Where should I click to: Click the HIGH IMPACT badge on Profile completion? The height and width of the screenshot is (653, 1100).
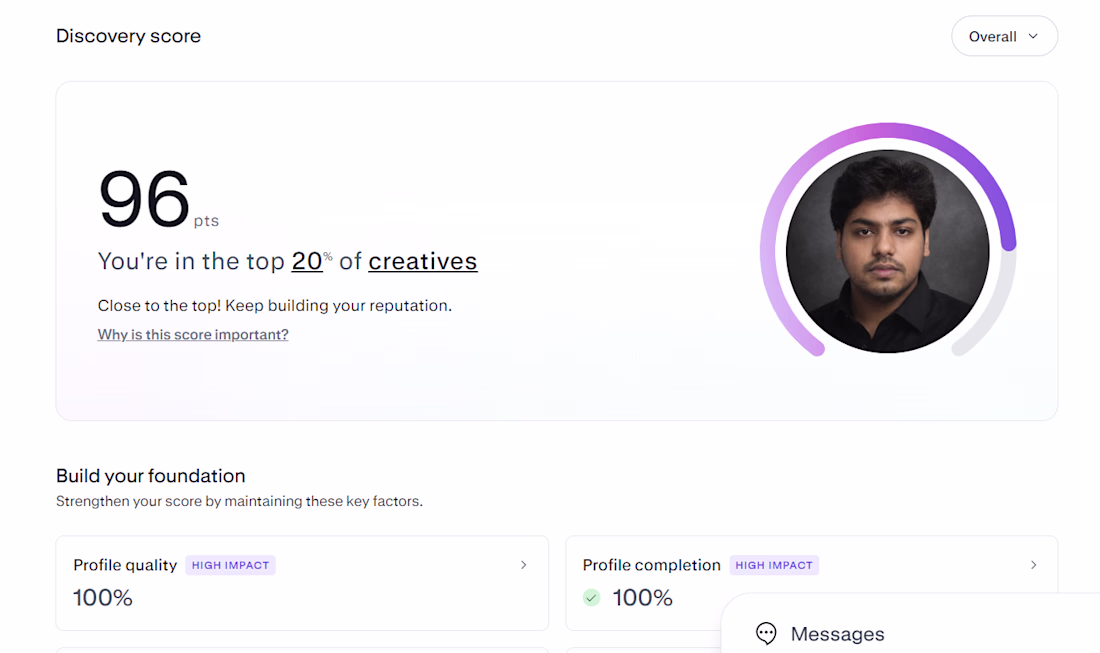click(x=774, y=565)
